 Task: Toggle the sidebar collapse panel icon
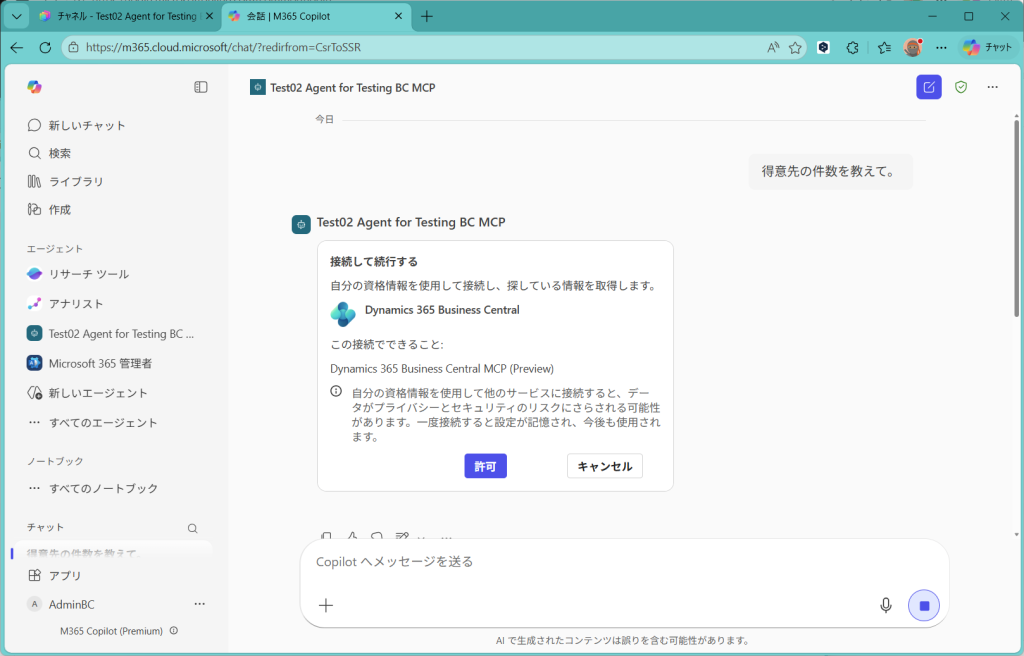201,87
